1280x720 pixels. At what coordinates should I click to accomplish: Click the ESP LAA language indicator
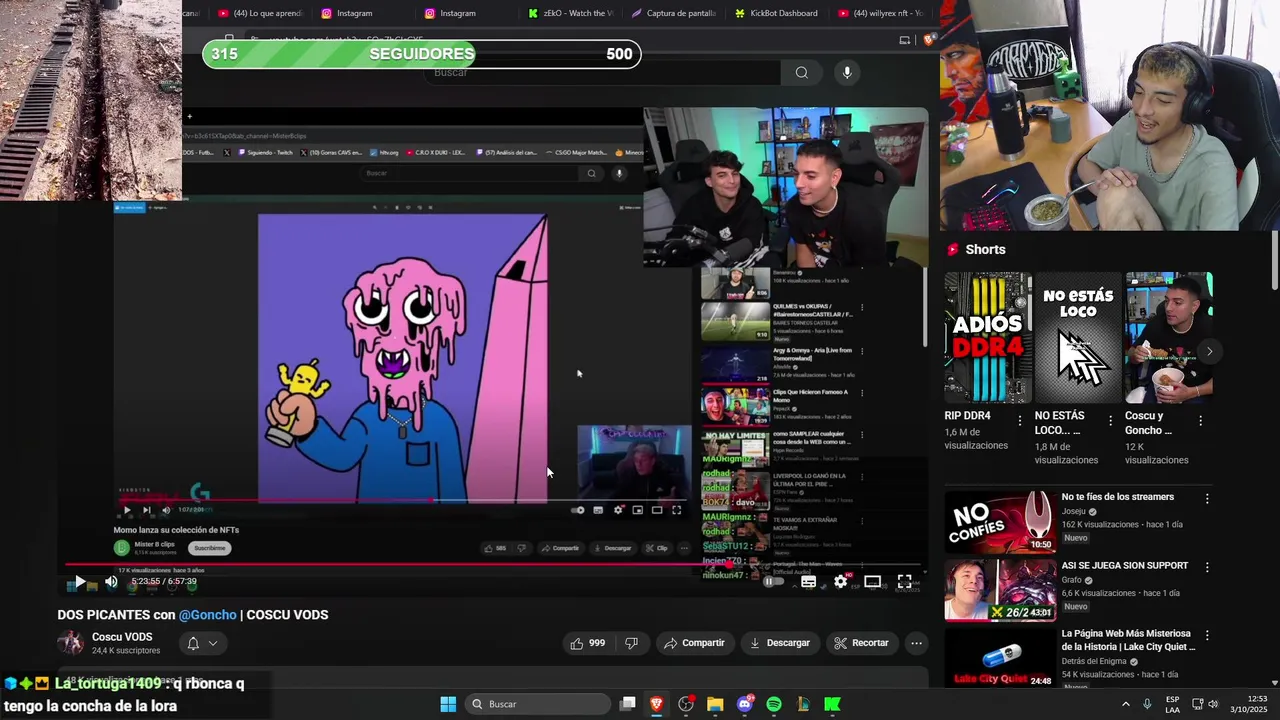[1172, 704]
